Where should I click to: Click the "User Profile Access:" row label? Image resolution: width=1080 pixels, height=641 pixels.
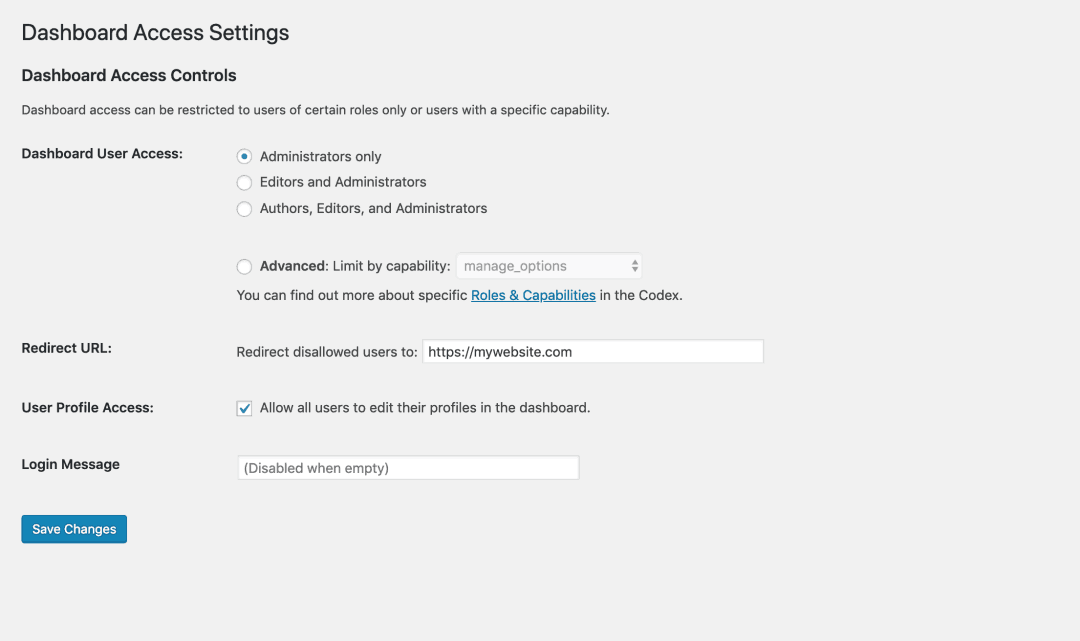(x=88, y=408)
